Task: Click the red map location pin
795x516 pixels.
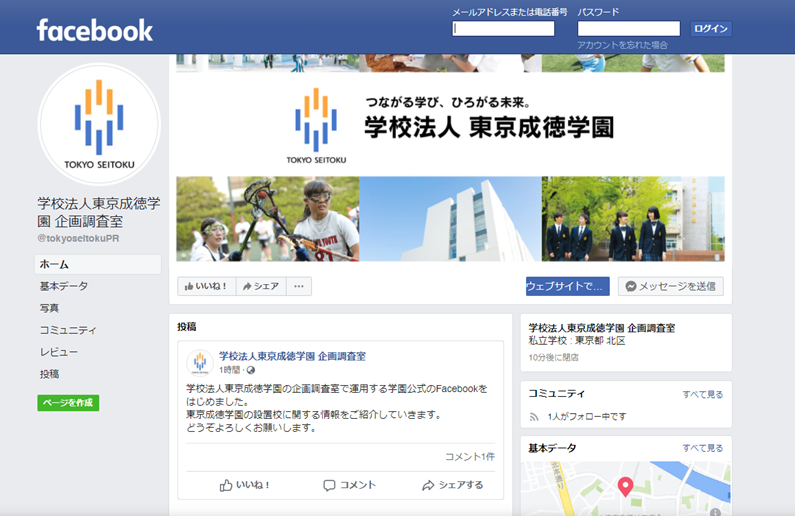Action: 625,486
